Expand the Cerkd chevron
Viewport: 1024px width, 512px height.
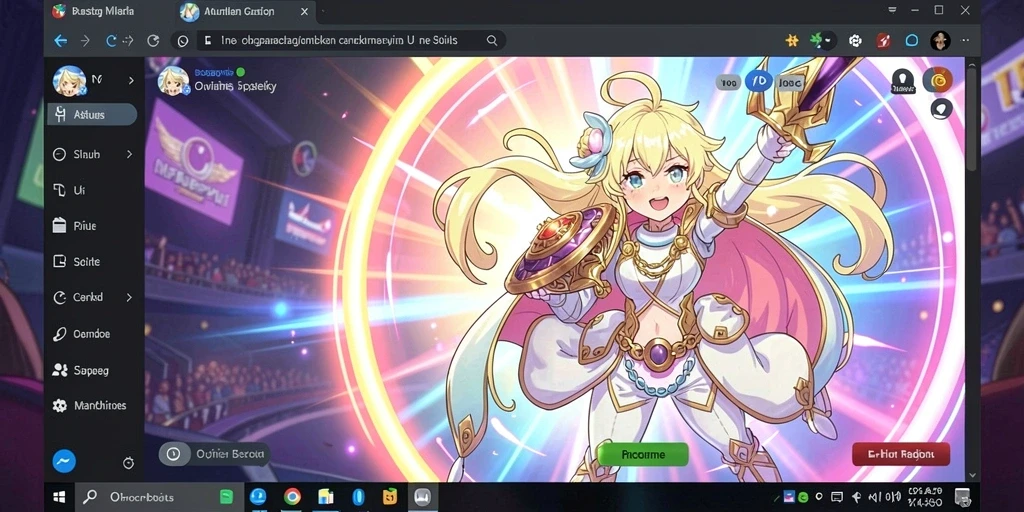tap(129, 297)
